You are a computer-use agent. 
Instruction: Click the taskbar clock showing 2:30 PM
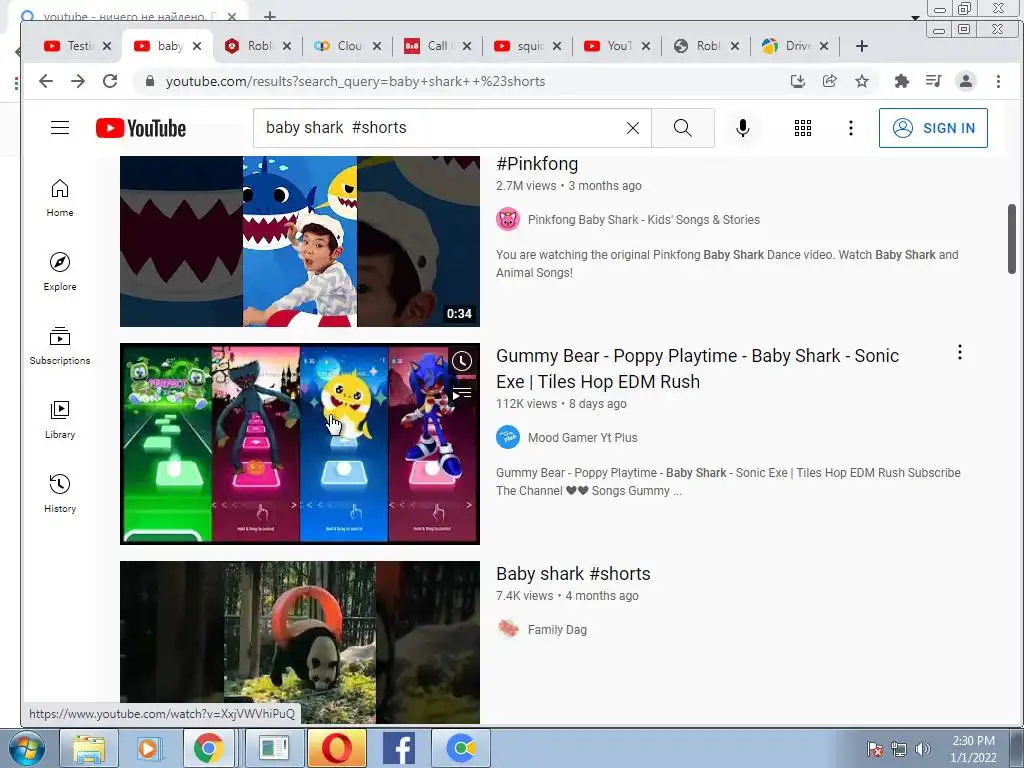tap(973, 749)
